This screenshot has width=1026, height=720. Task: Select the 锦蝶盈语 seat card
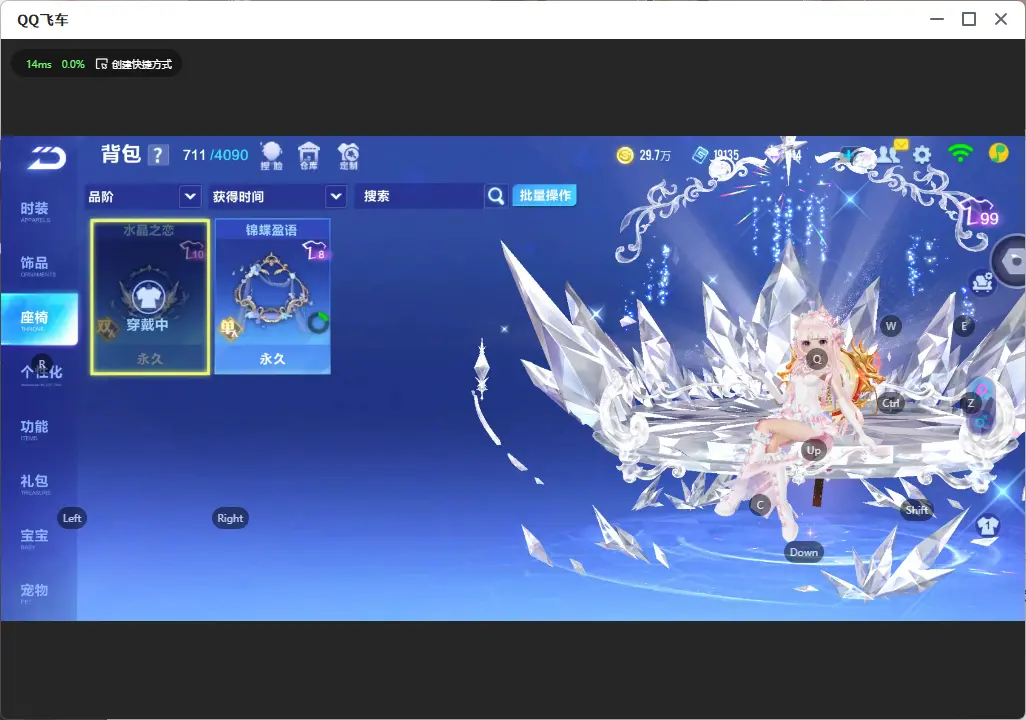[272, 297]
